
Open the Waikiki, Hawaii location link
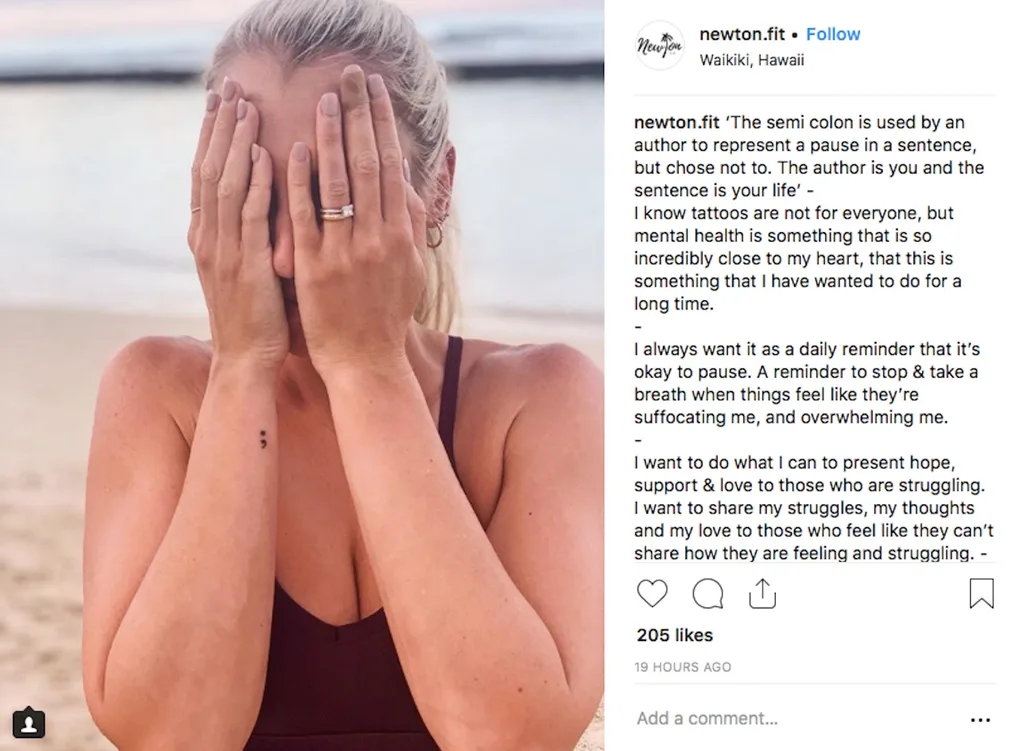(751, 60)
